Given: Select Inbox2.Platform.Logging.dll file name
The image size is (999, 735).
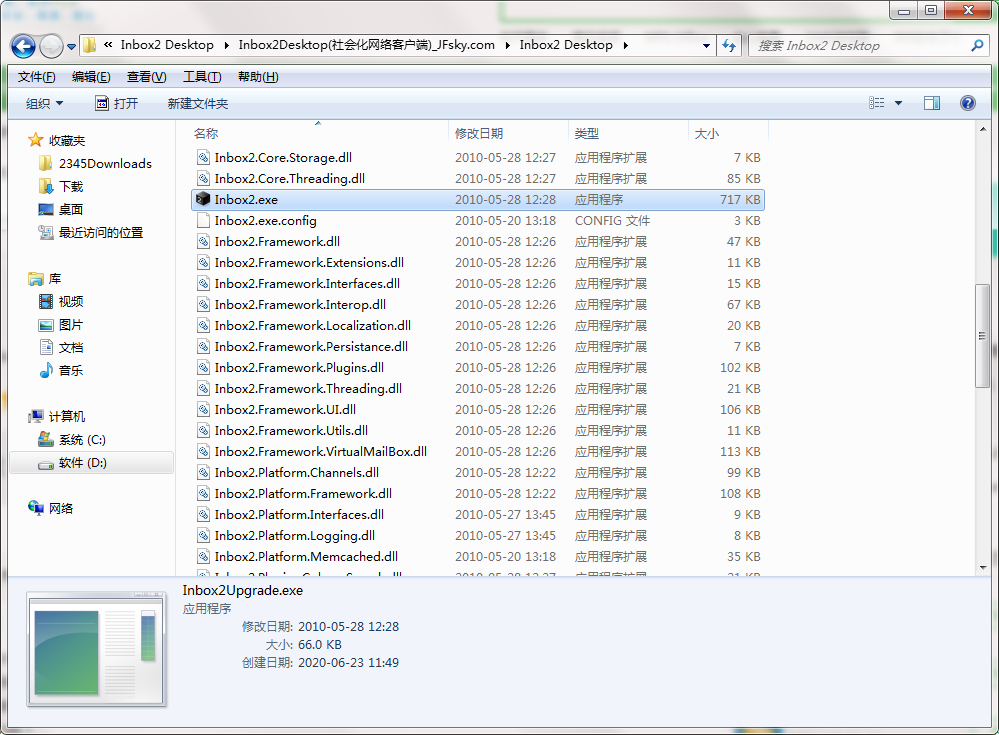Looking at the screenshot, I should (295, 536).
